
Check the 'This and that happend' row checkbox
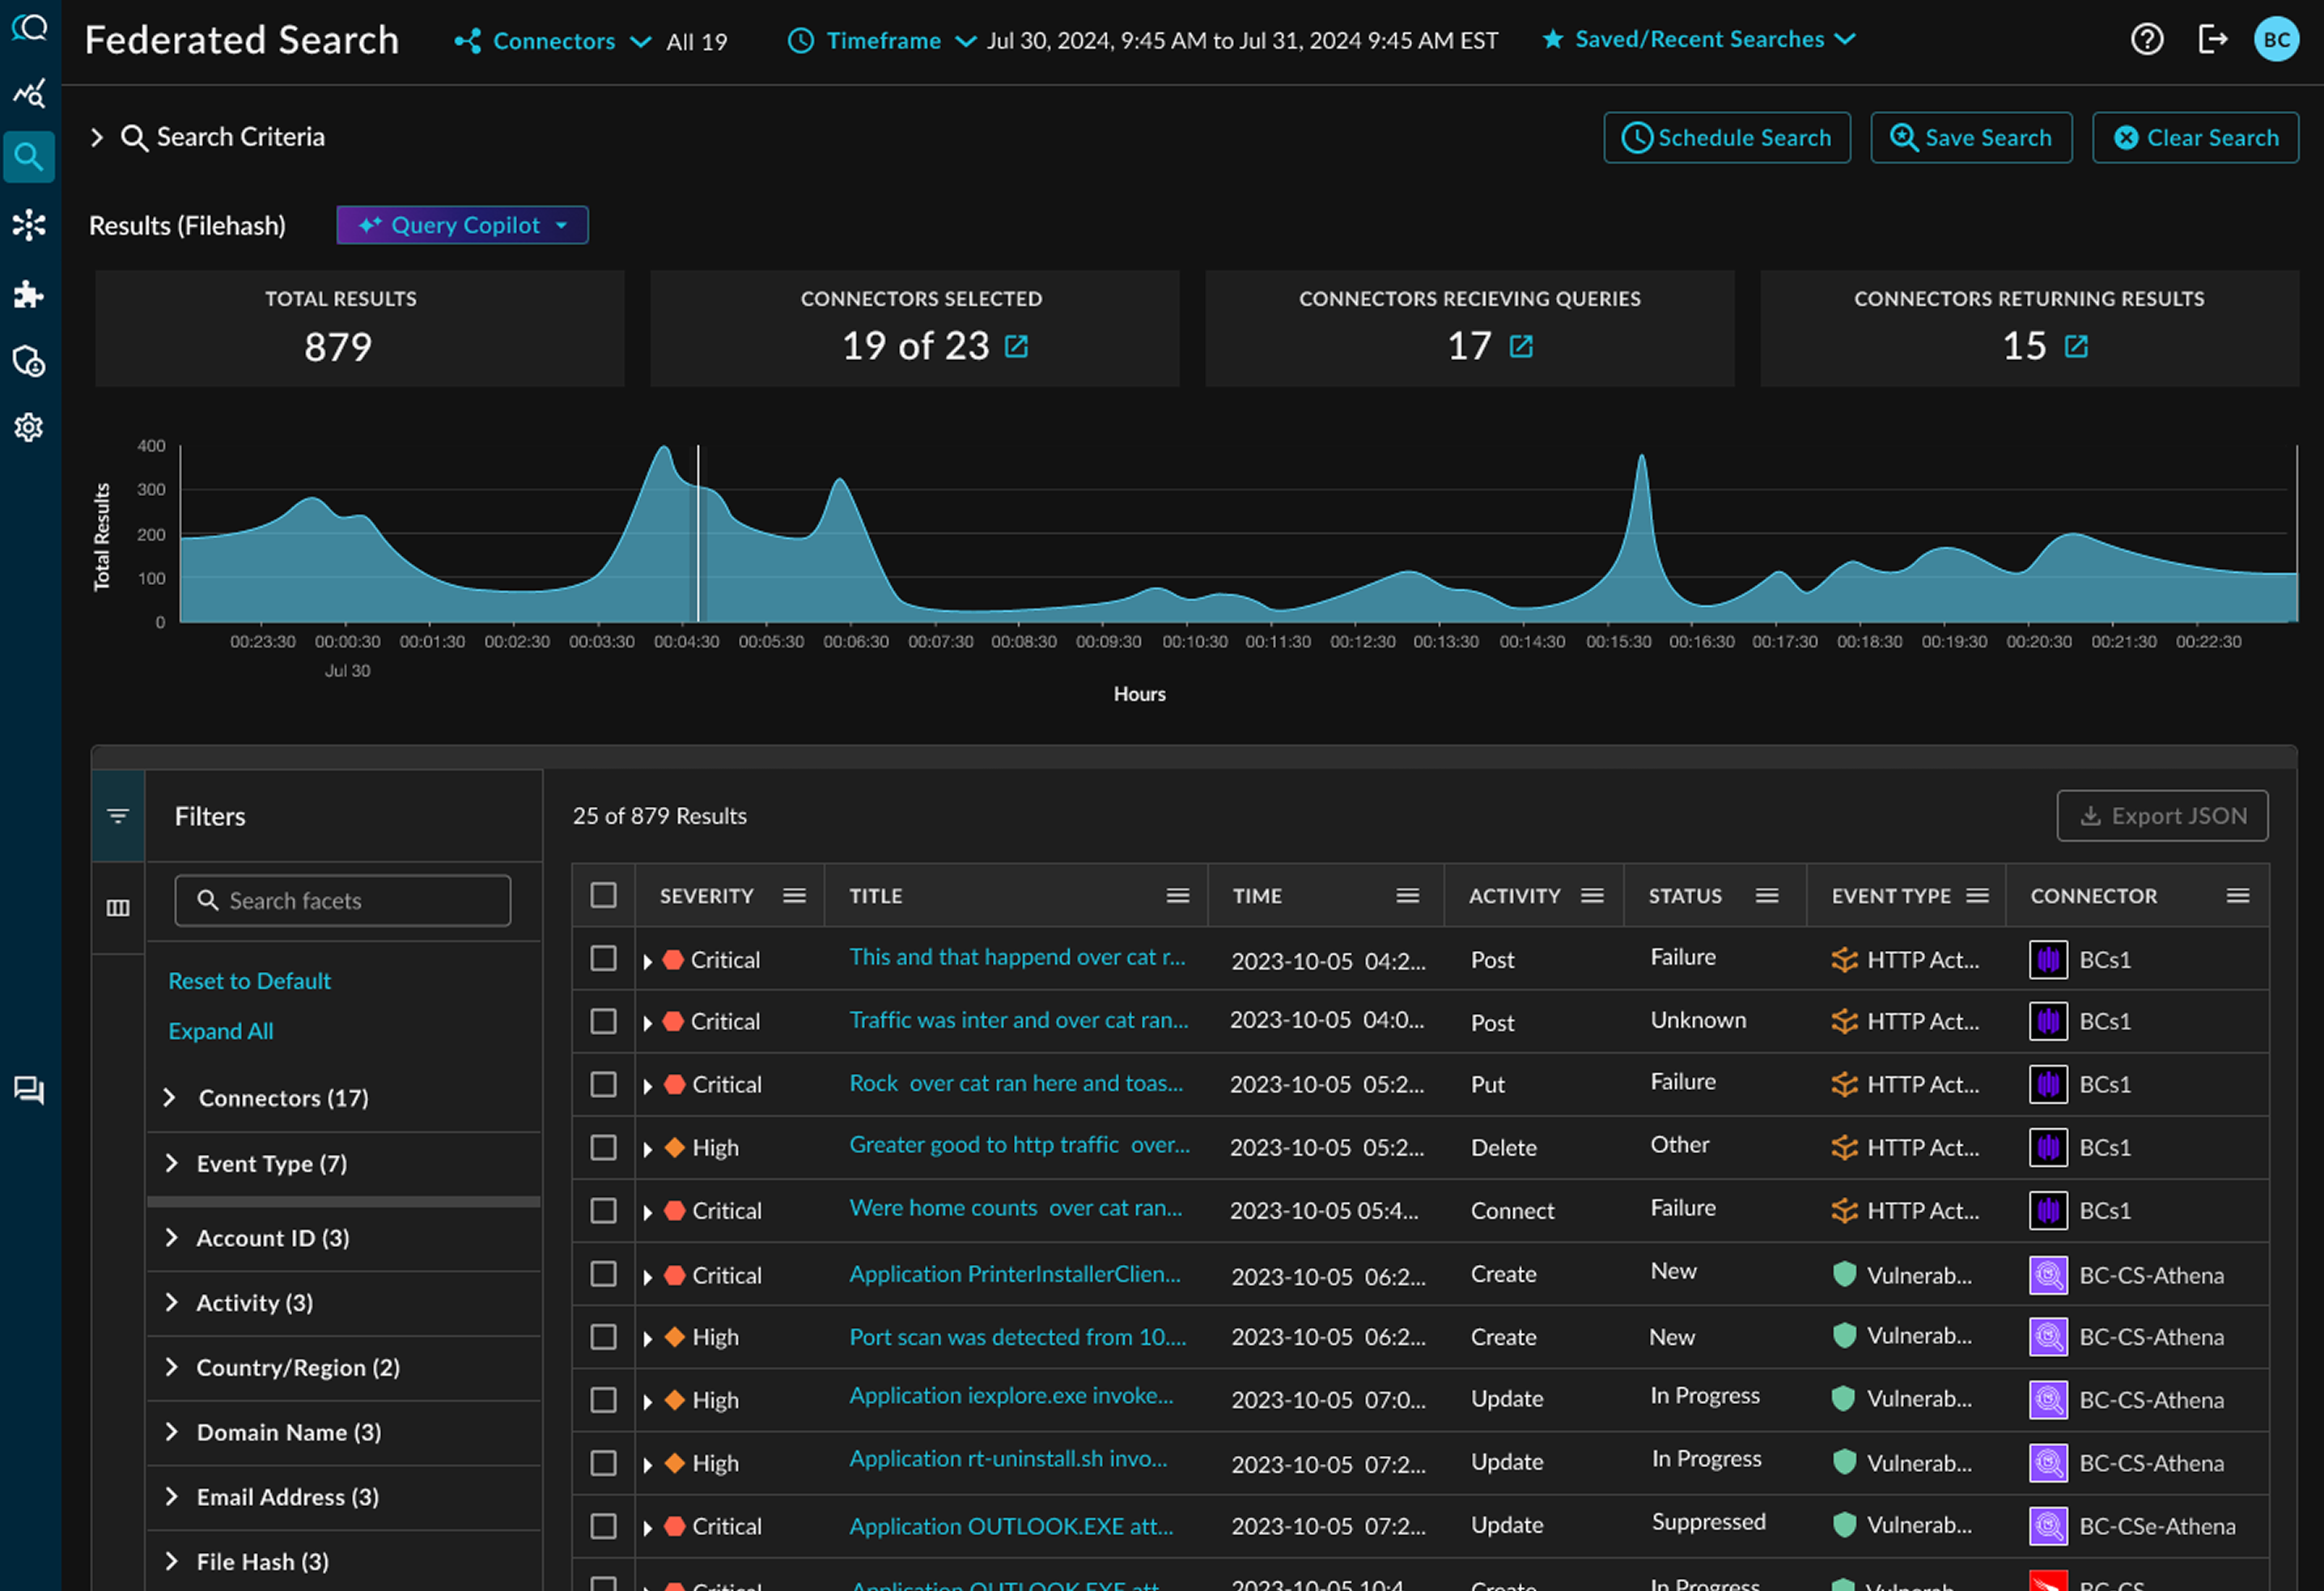603,958
